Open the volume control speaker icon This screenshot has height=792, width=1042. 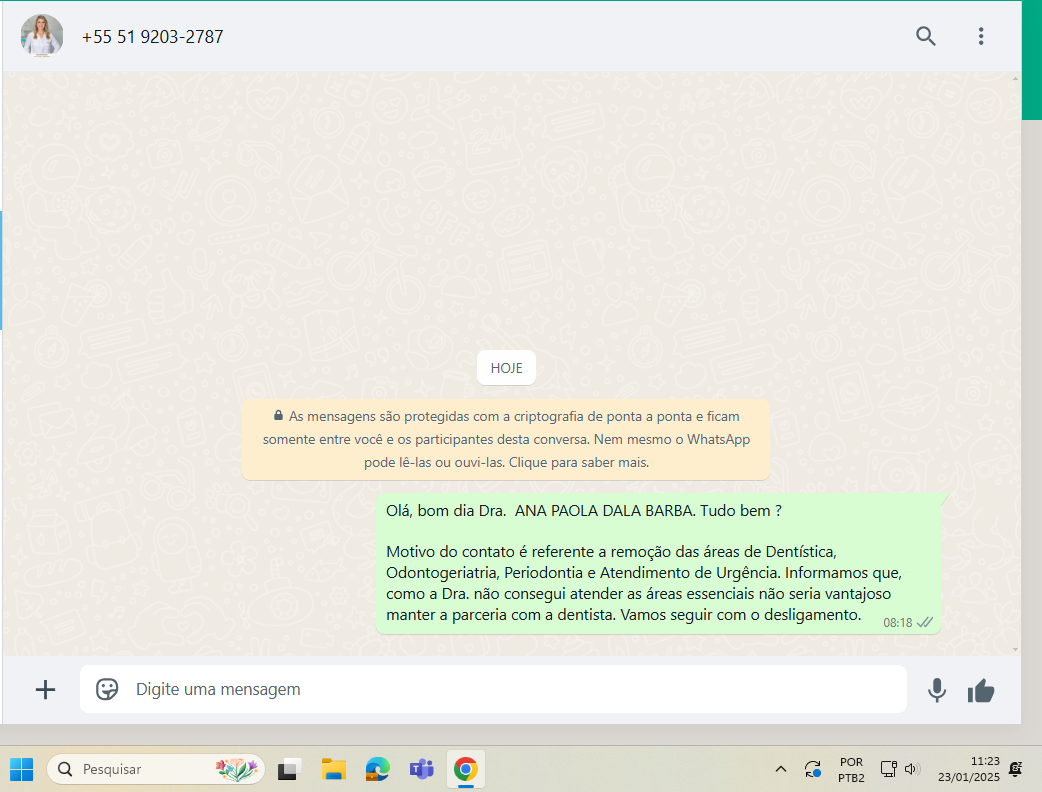(x=911, y=769)
